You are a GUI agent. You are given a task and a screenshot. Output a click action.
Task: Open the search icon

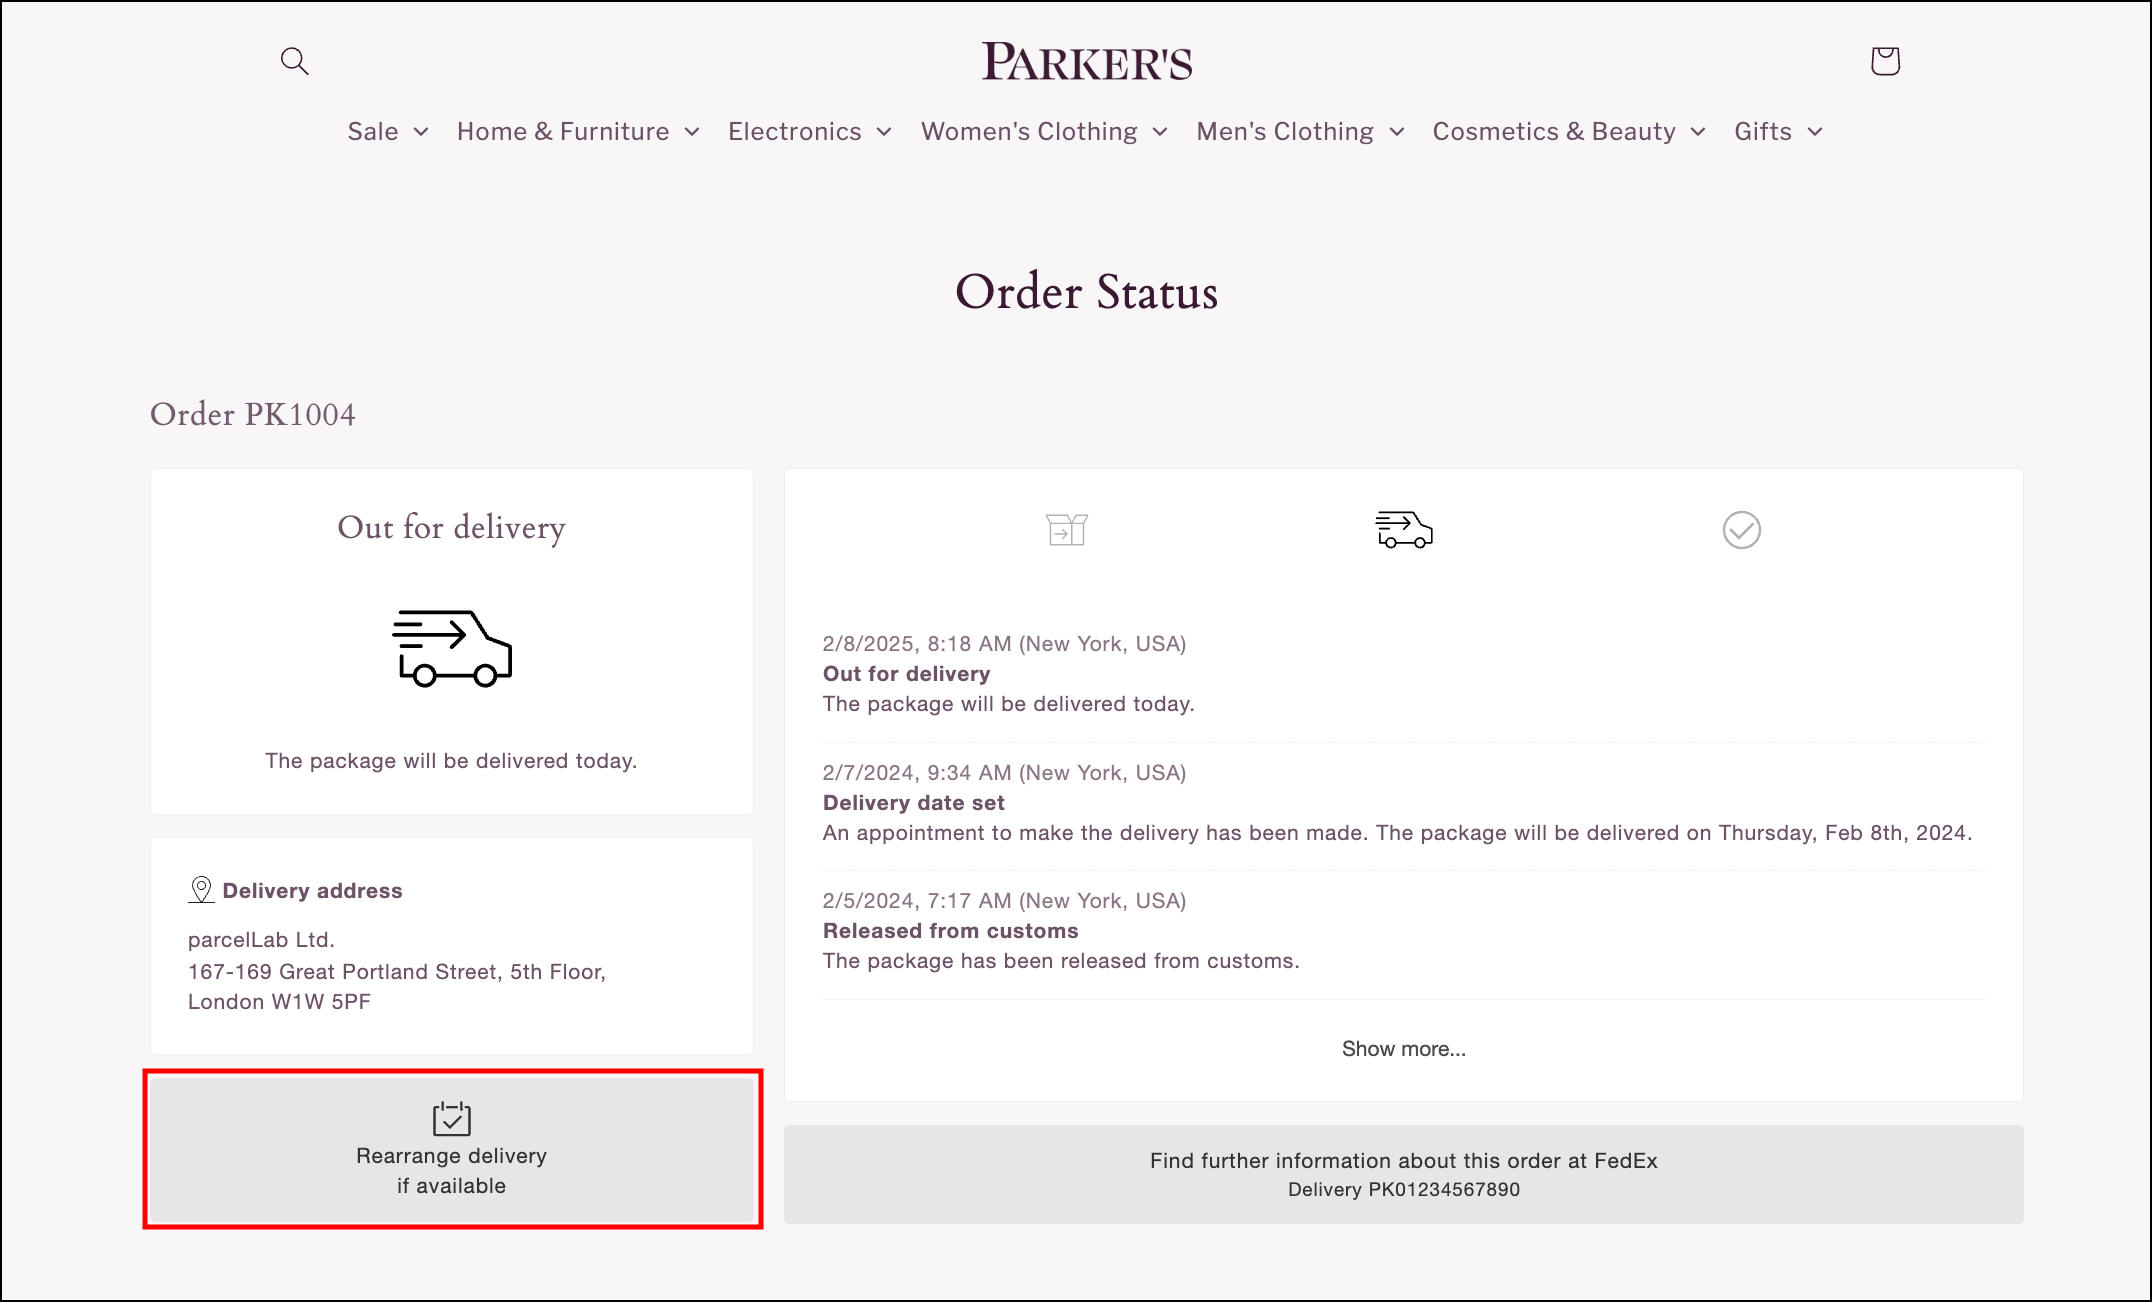pyautogui.click(x=294, y=60)
